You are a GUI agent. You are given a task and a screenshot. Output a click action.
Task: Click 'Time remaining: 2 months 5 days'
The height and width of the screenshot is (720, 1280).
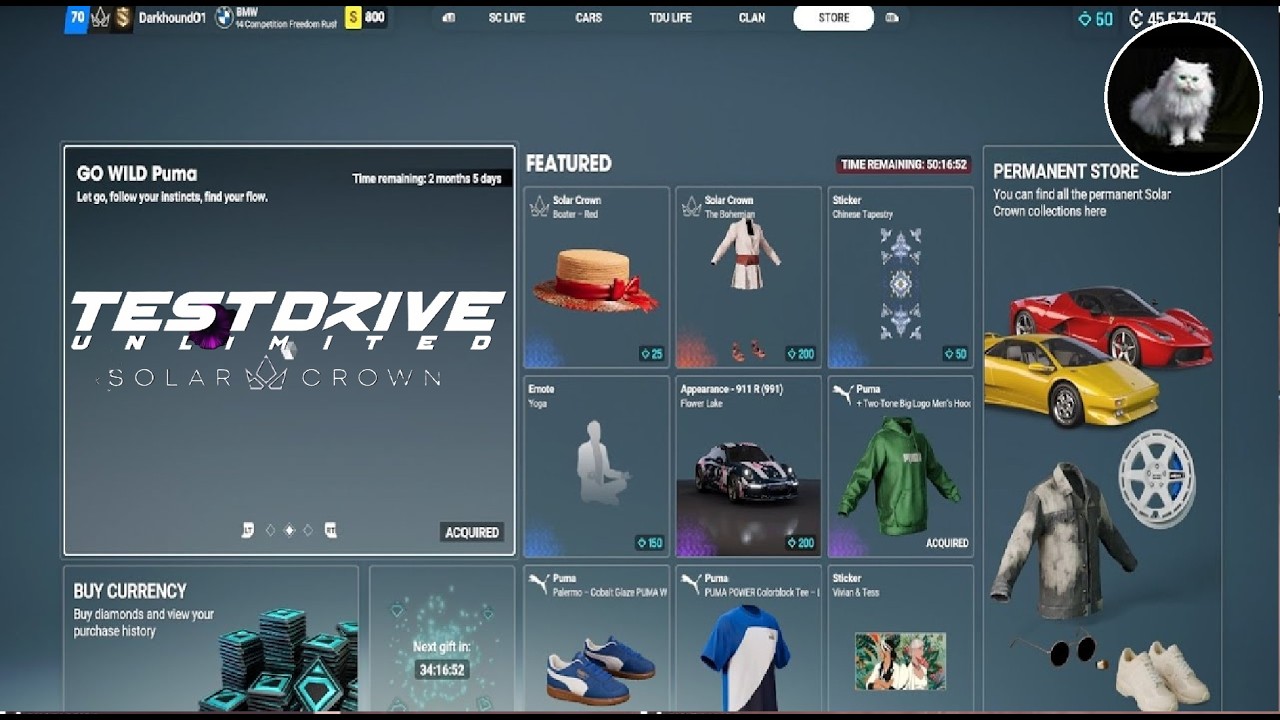pos(427,179)
